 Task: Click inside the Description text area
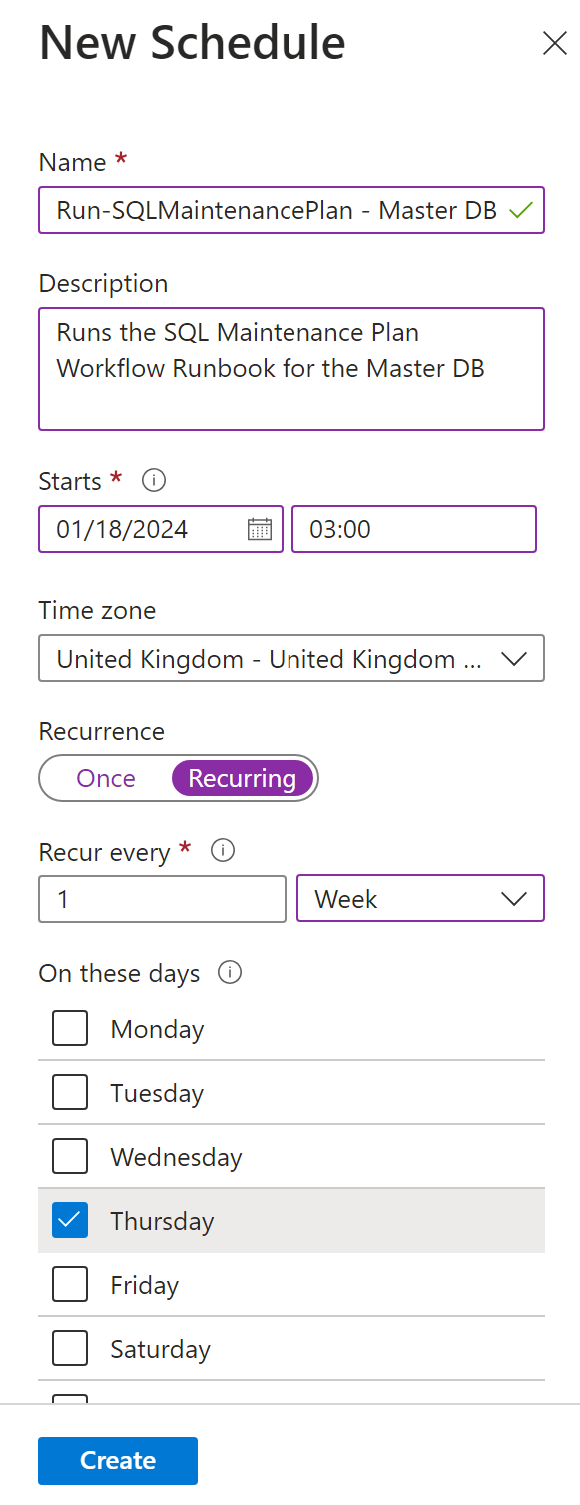(292, 369)
